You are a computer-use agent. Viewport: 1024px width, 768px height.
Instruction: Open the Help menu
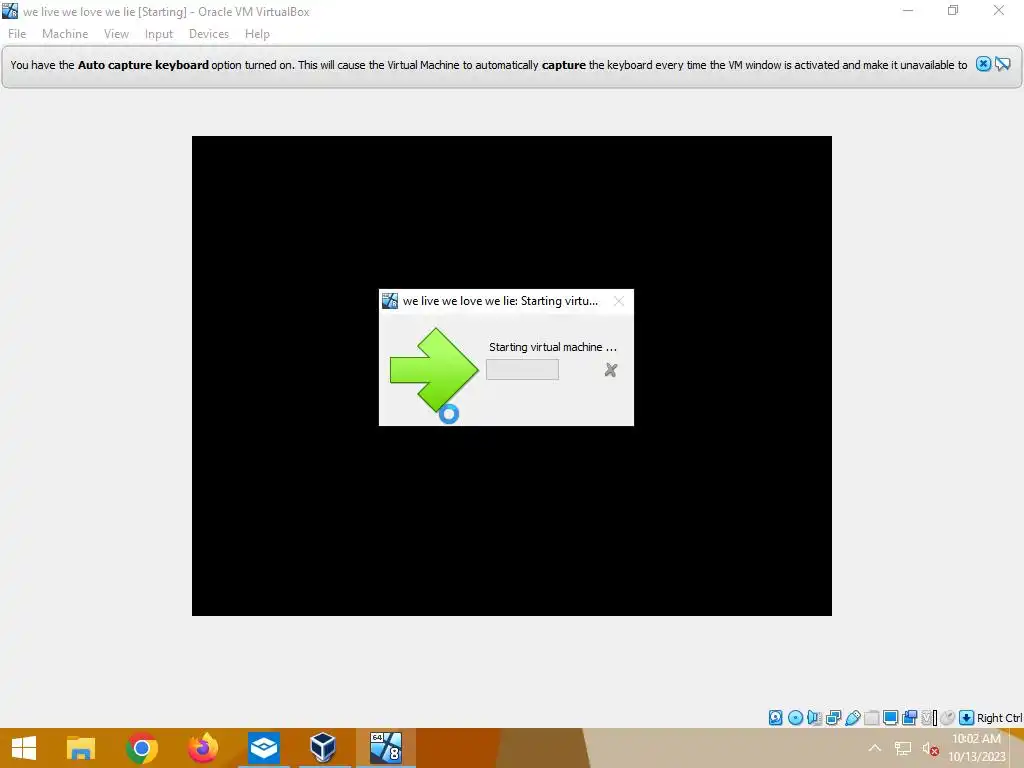pos(257,34)
